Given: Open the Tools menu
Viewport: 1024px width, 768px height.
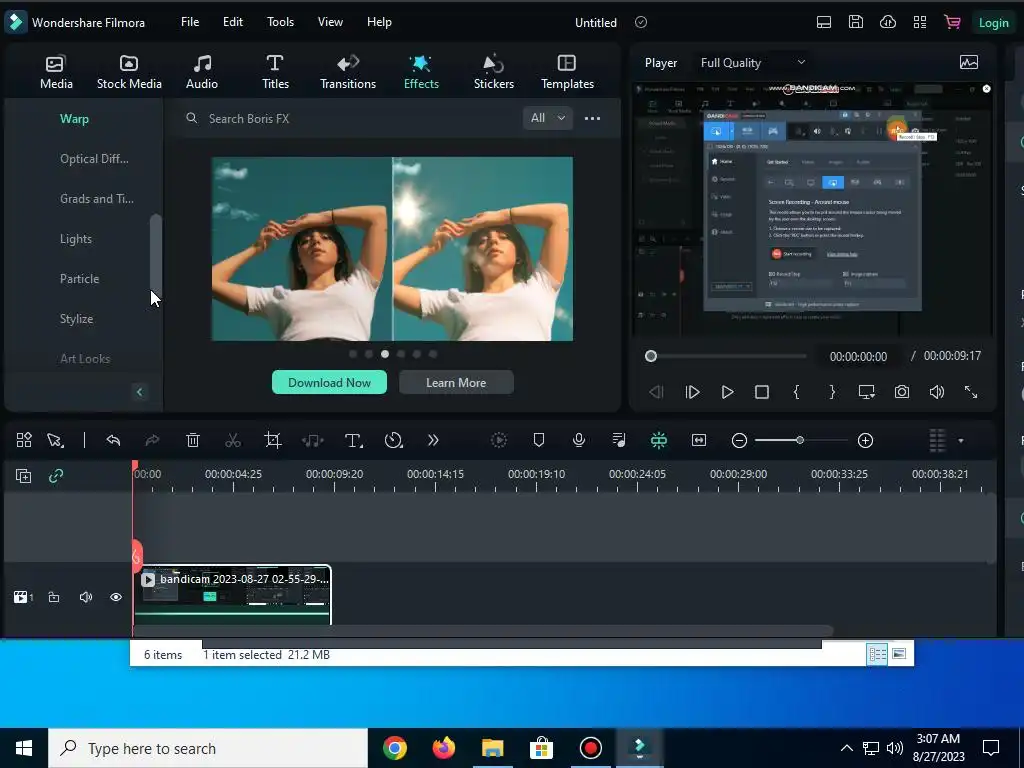Looking at the screenshot, I should pyautogui.click(x=280, y=22).
